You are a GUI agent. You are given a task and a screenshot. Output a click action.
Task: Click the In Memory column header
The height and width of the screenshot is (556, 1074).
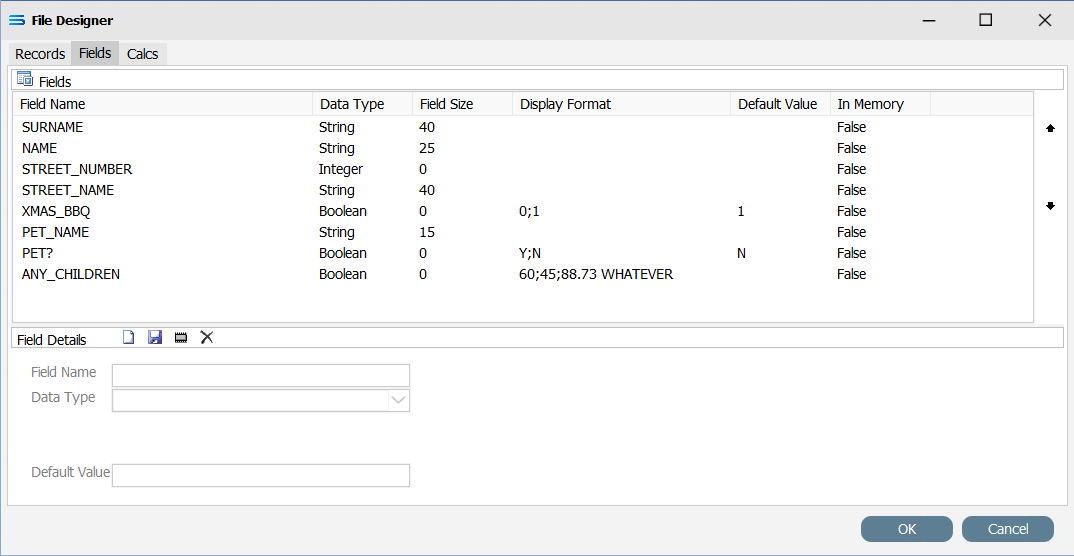pos(880,104)
